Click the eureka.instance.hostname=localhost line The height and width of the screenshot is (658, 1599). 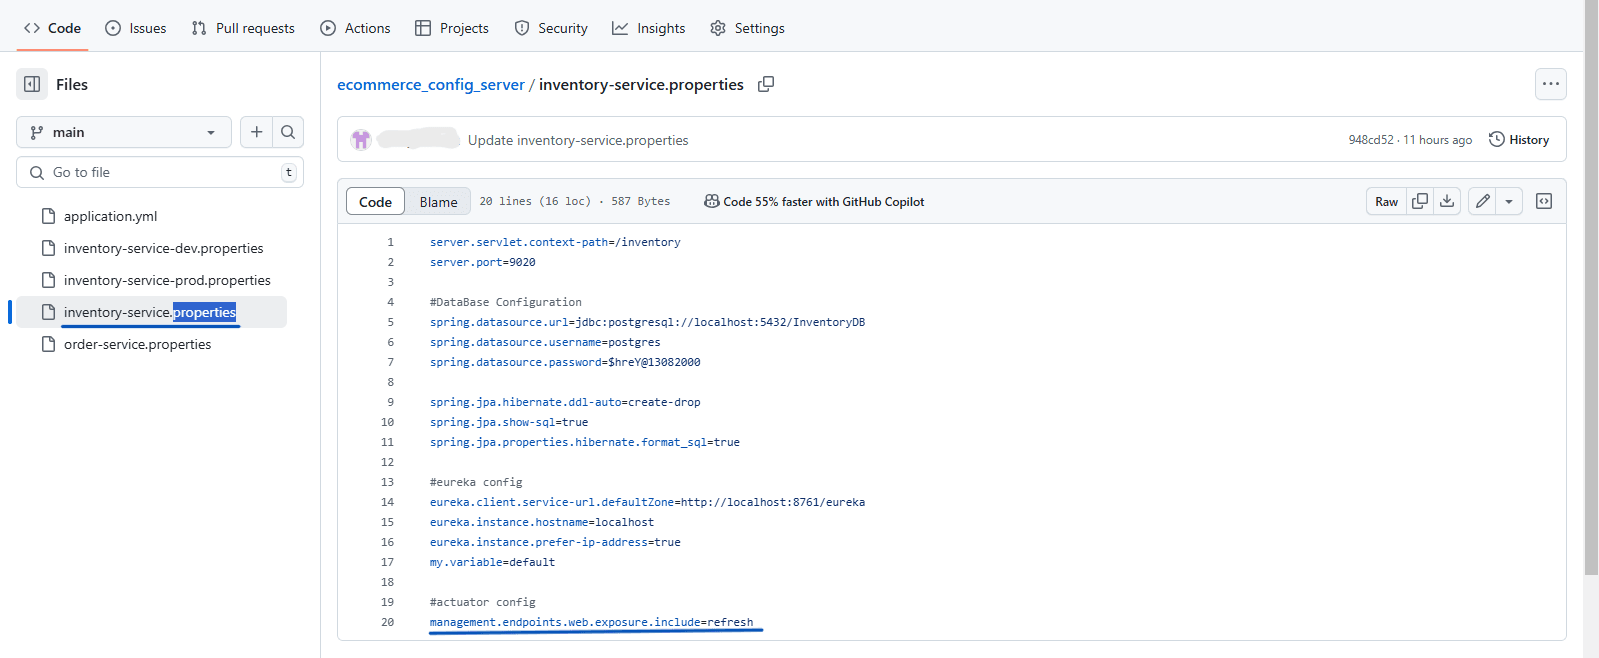[x=542, y=522]
